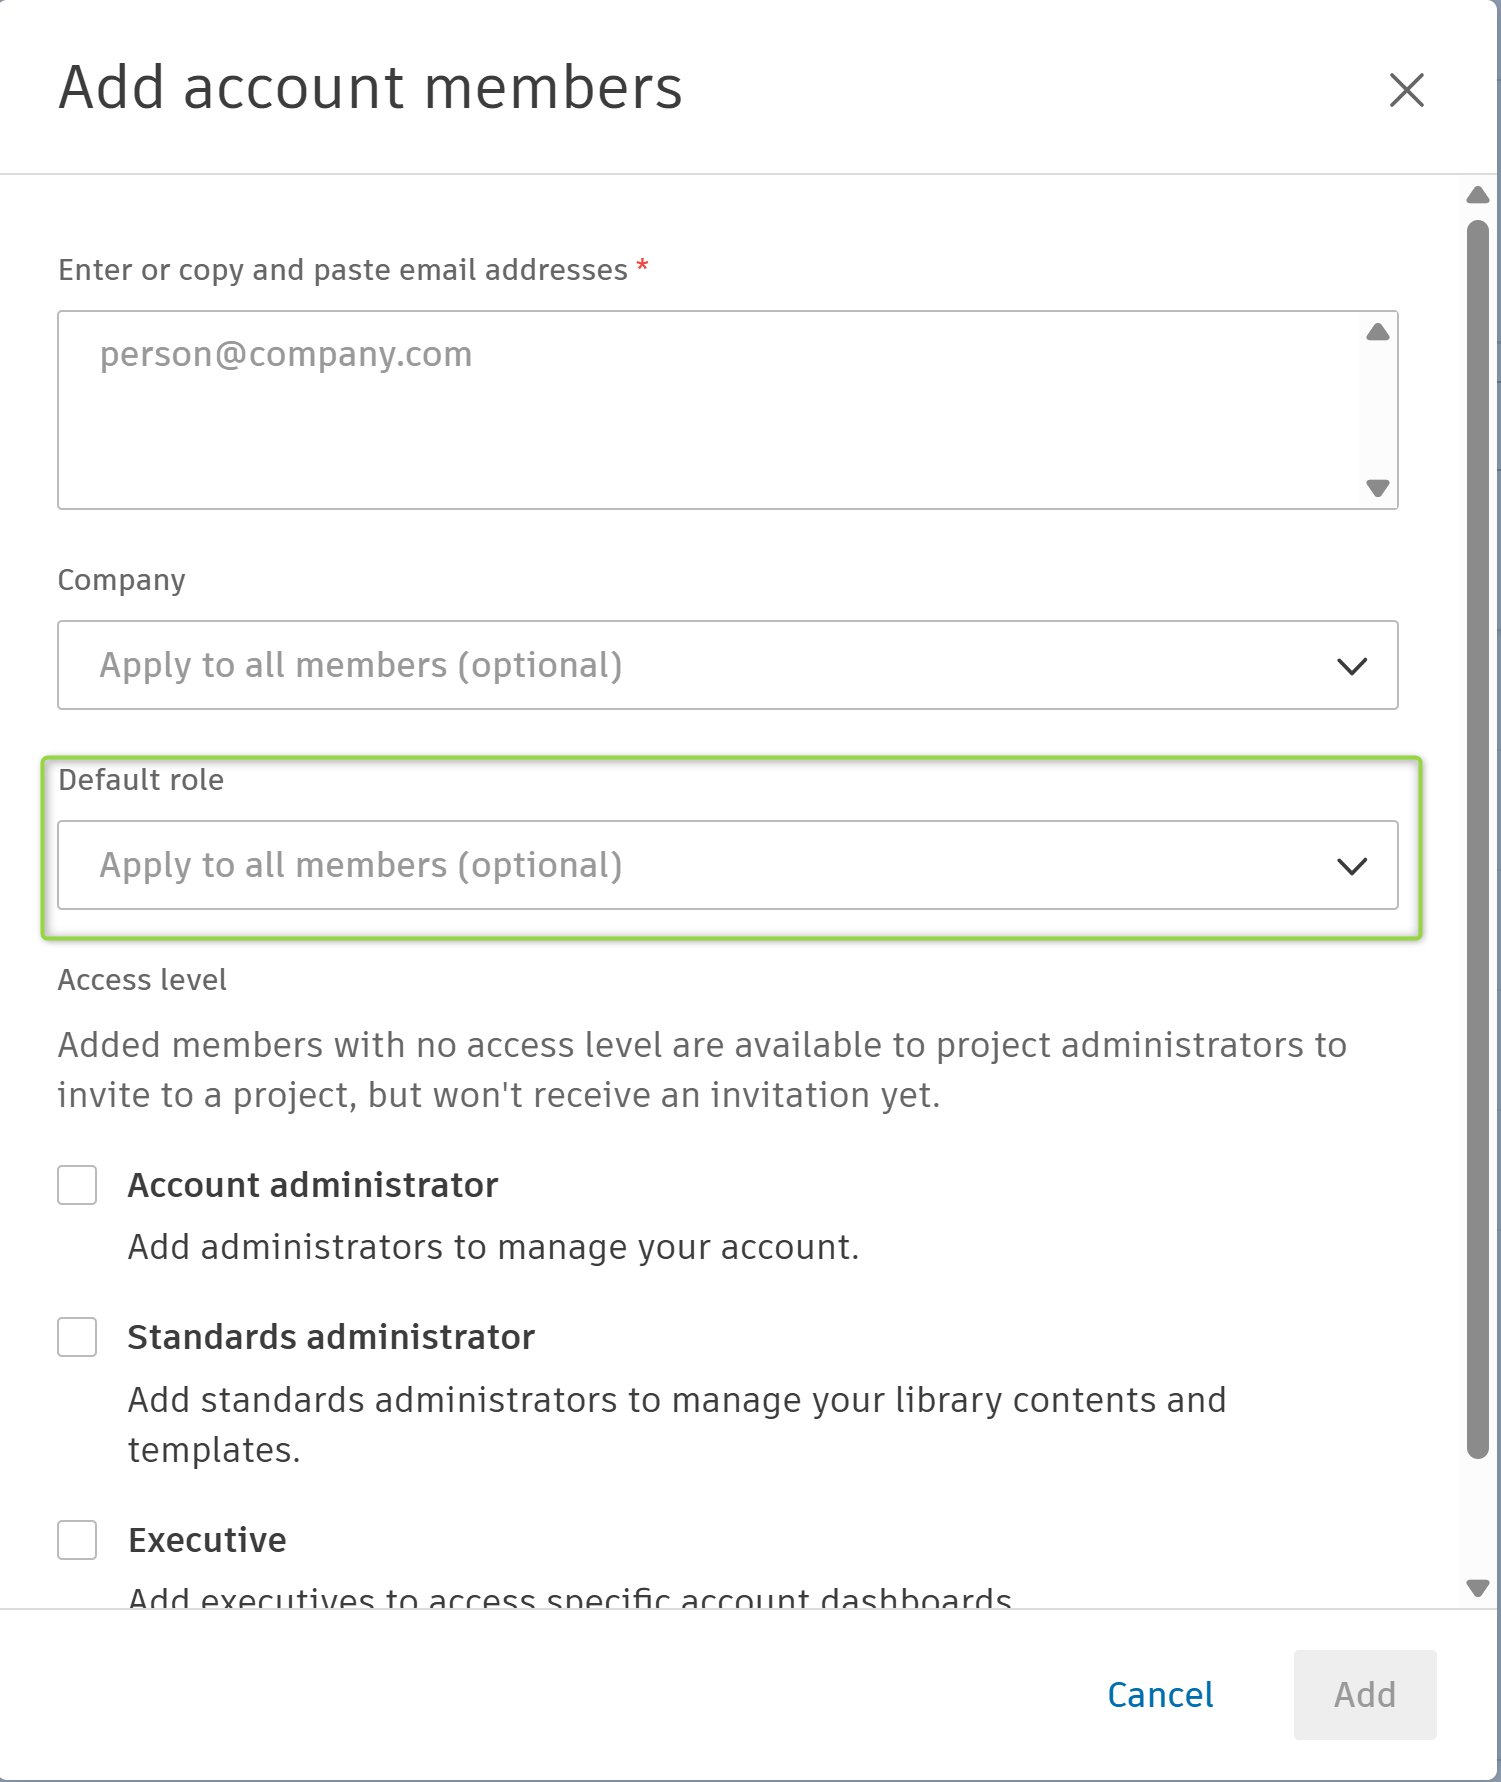
Task: Click "Enter or copy and paste email addresses" label
Action: click(343, 270)
